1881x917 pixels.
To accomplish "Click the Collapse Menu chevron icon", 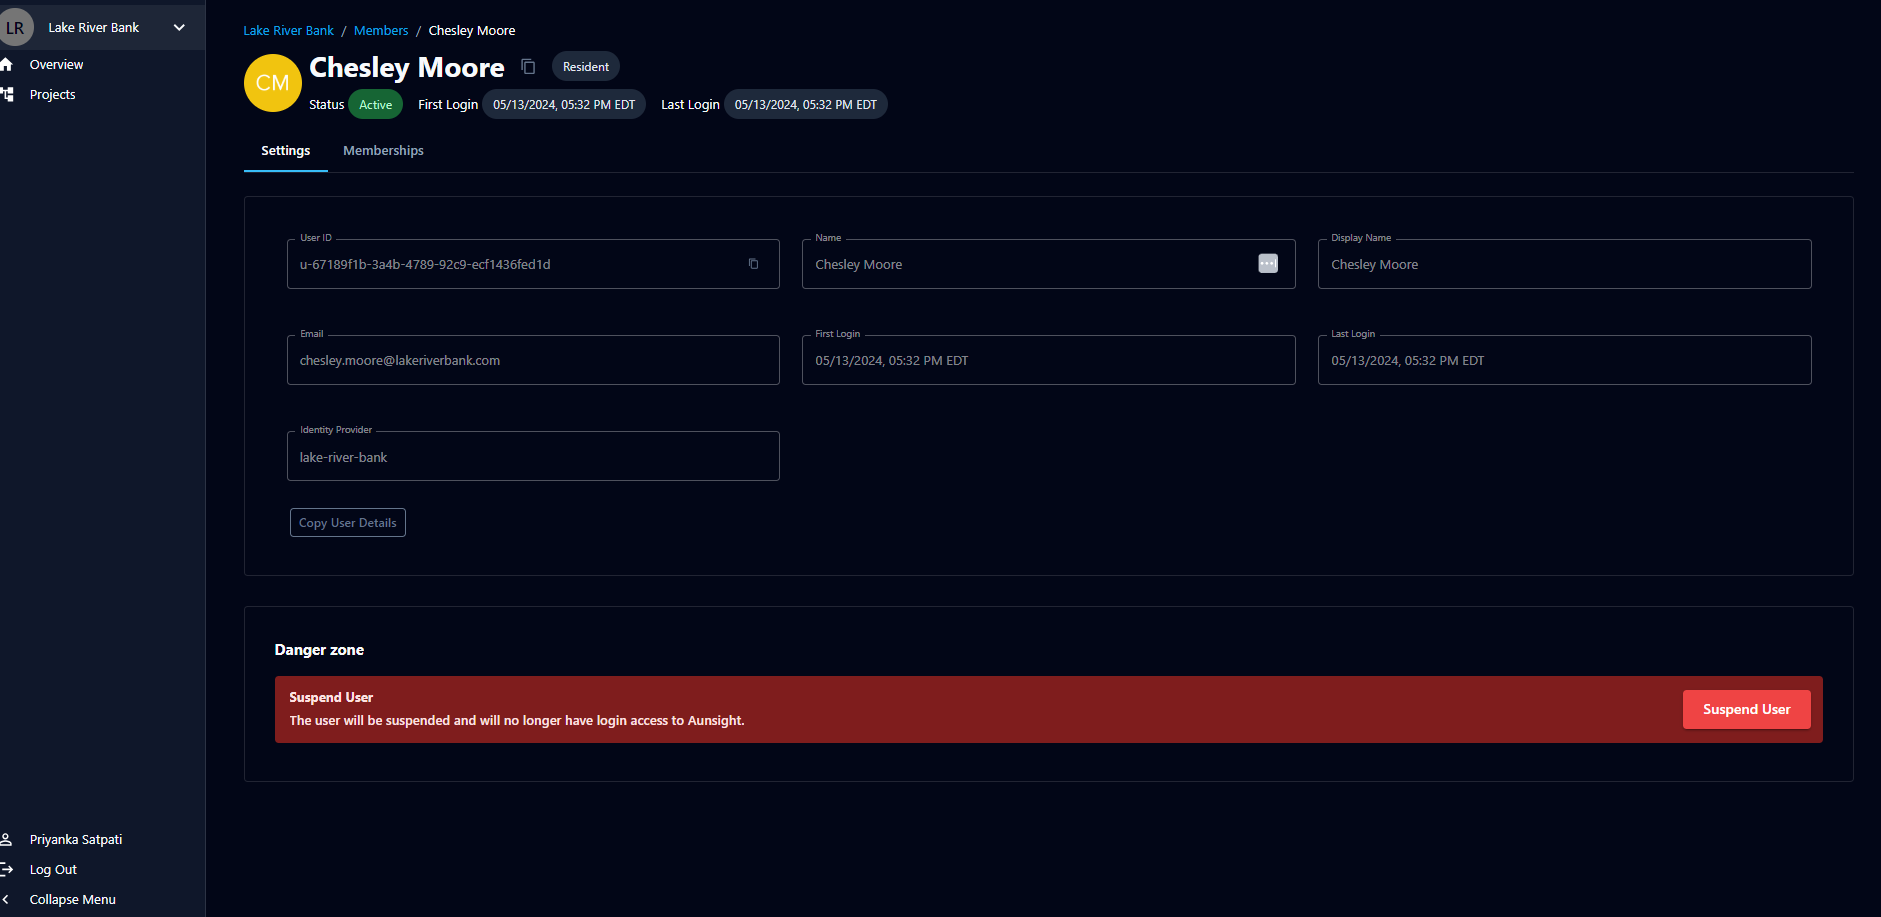I will [x=6, y=900].
